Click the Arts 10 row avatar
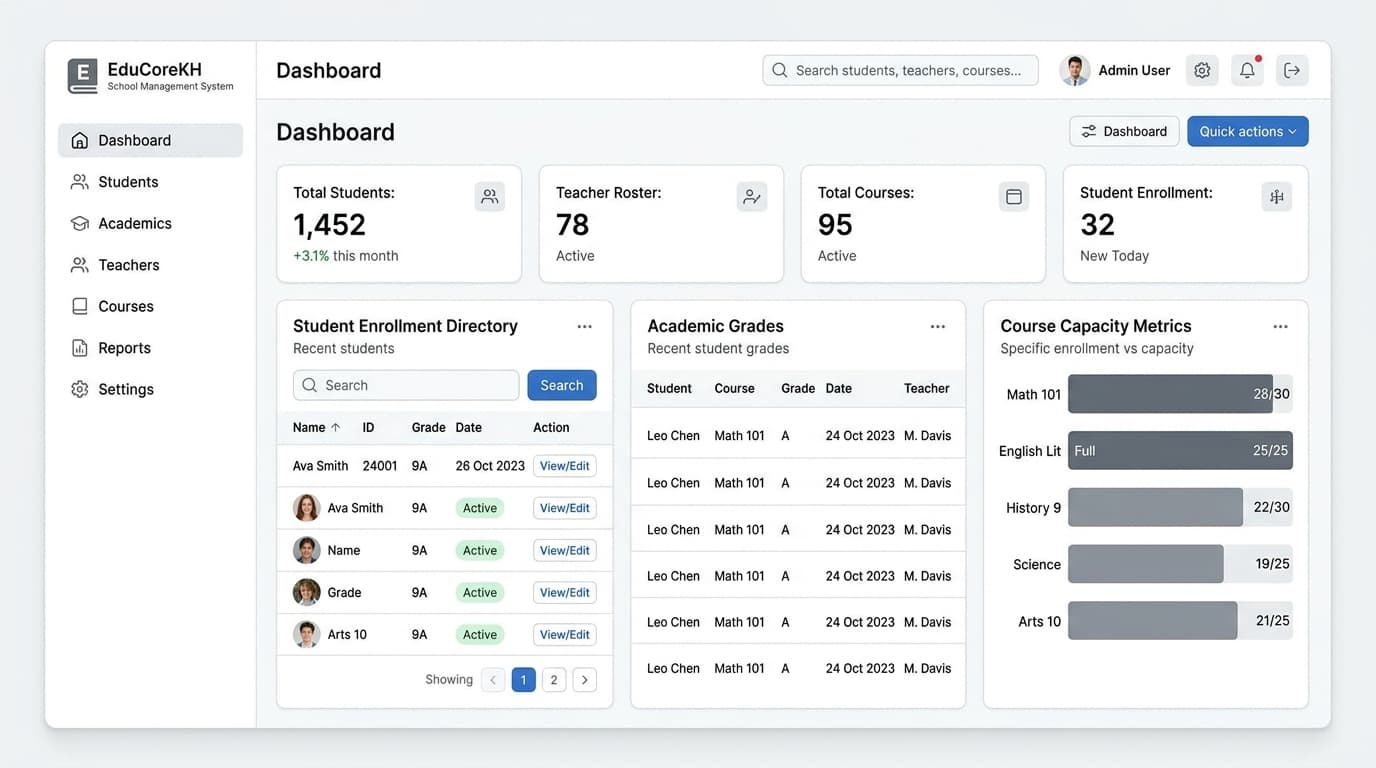The height and width of the screenshot is (768, 1376). click(x=306, y=634)
